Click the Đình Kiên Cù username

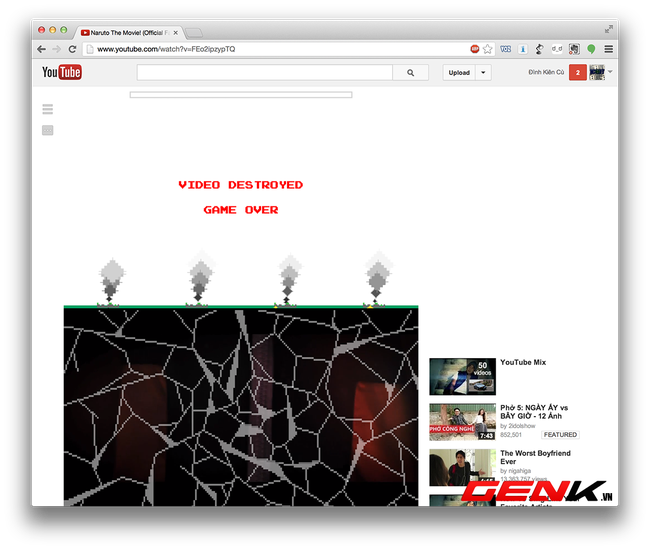tap(546, 73)
